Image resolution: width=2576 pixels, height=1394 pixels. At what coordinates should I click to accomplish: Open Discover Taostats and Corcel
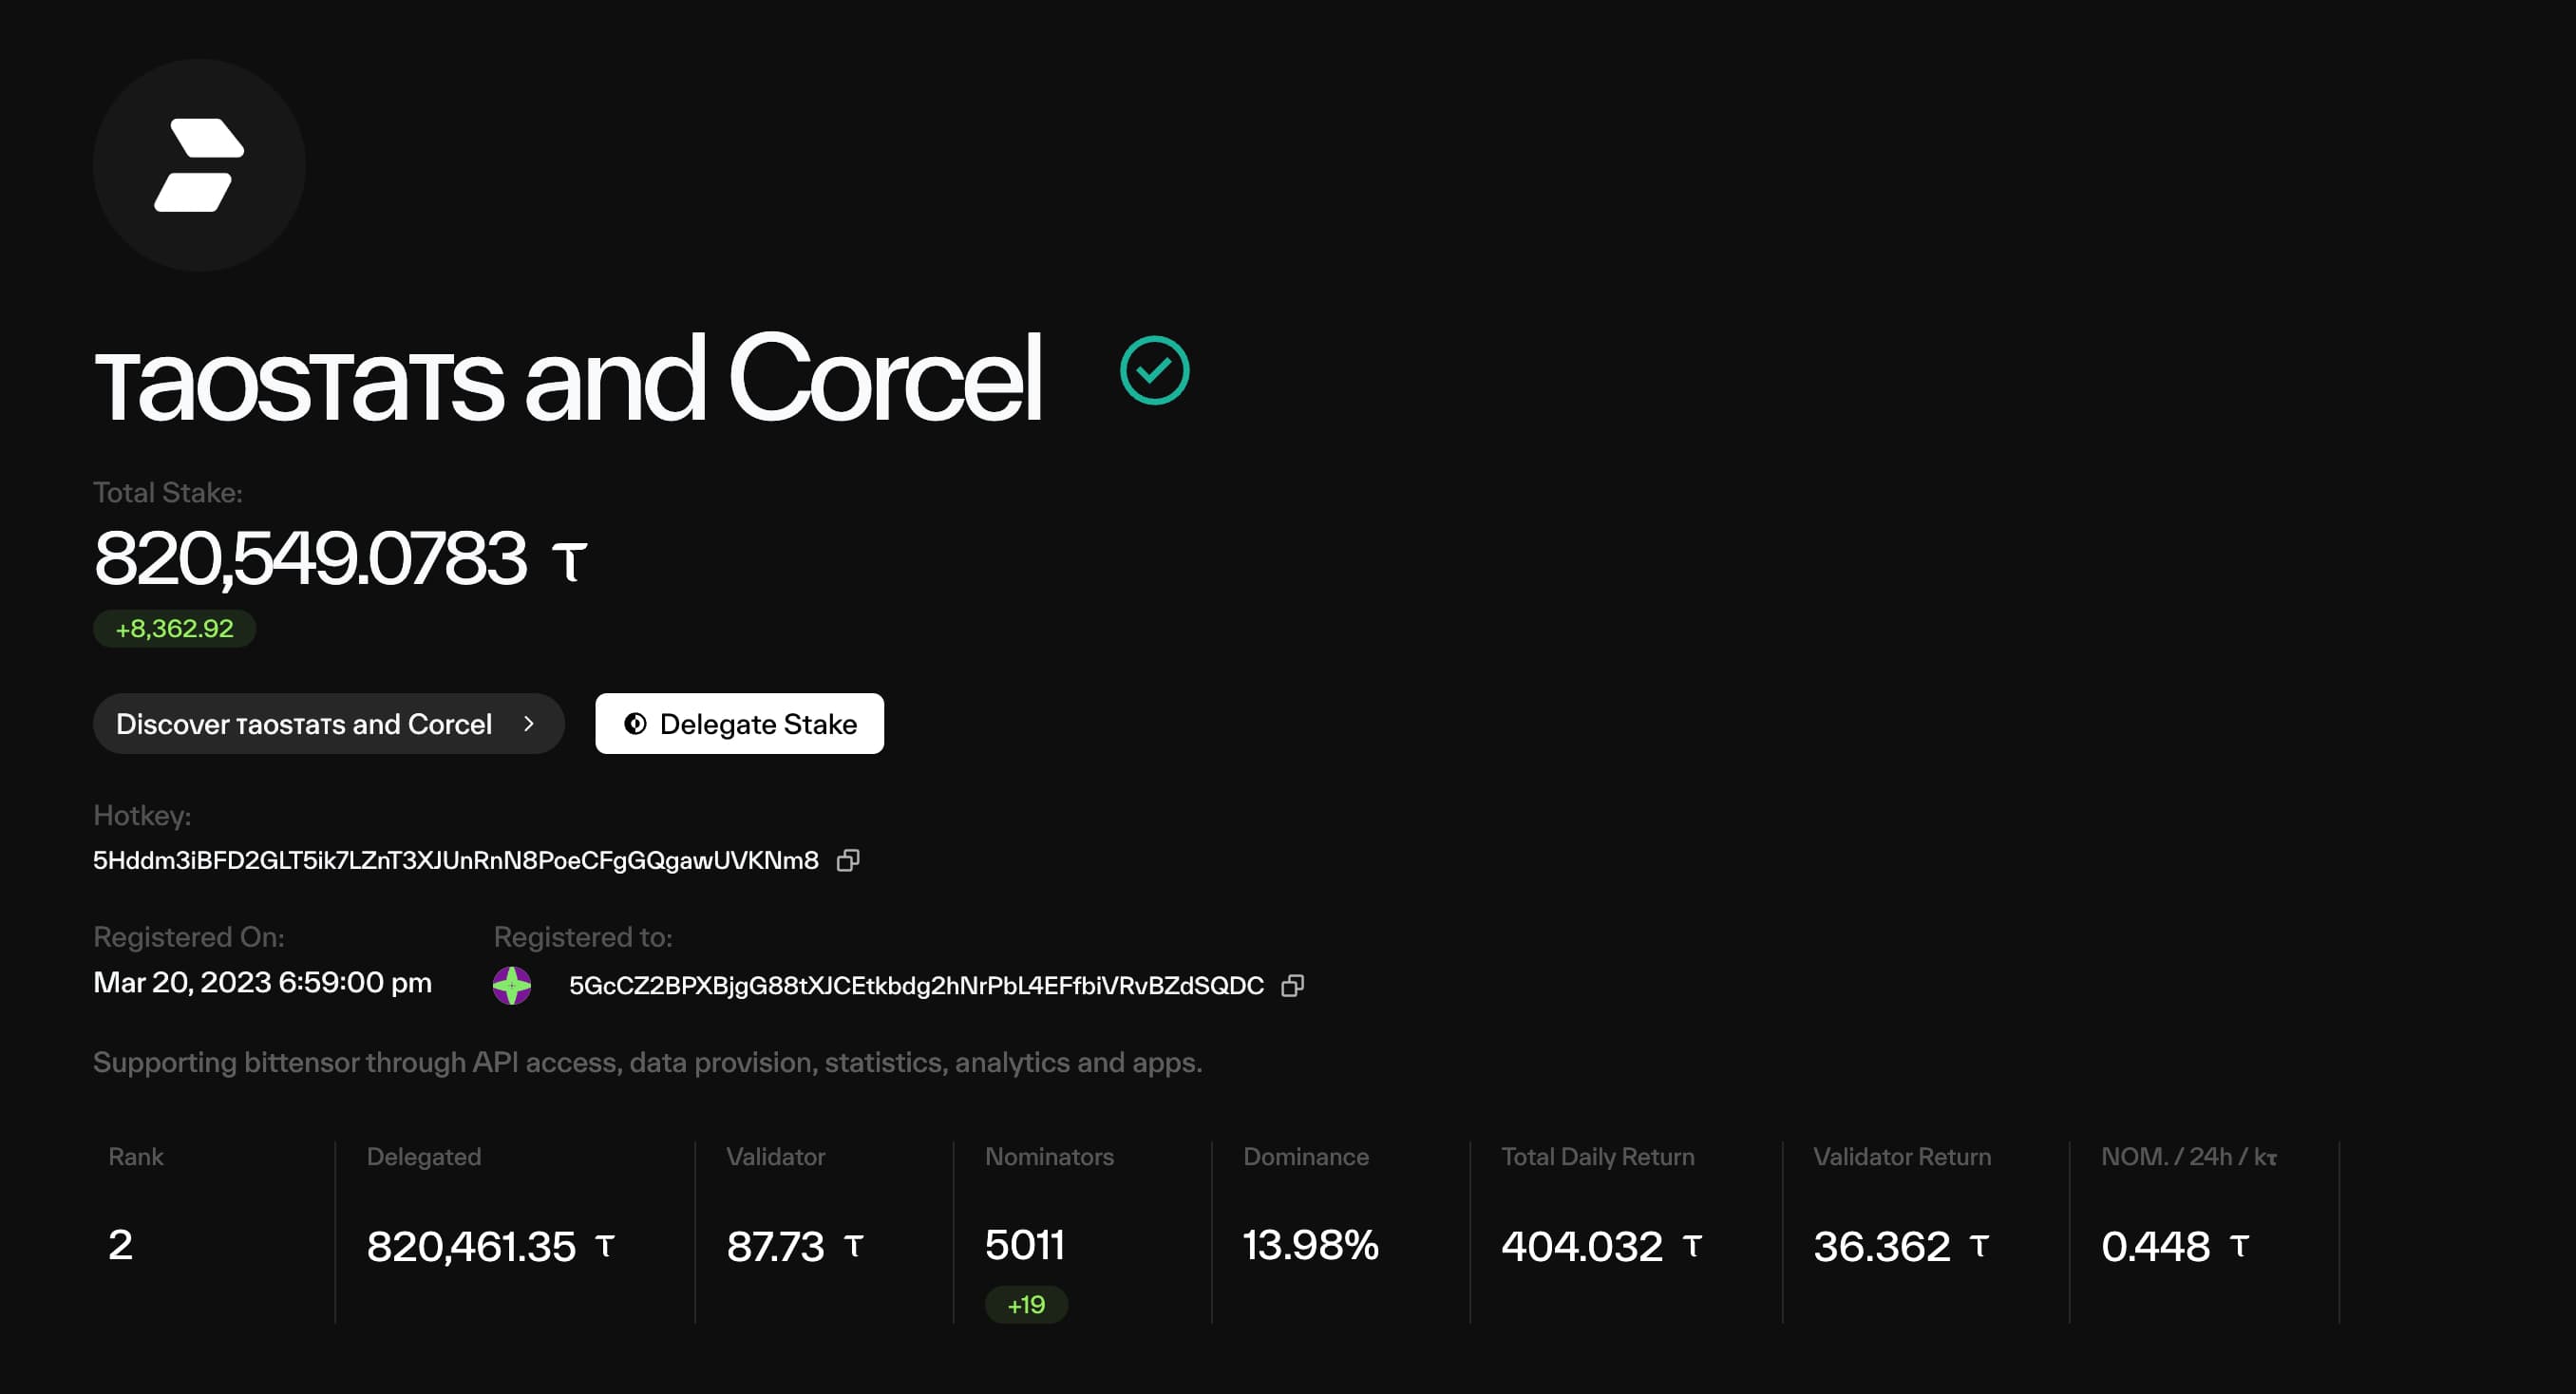coord(329,724)
